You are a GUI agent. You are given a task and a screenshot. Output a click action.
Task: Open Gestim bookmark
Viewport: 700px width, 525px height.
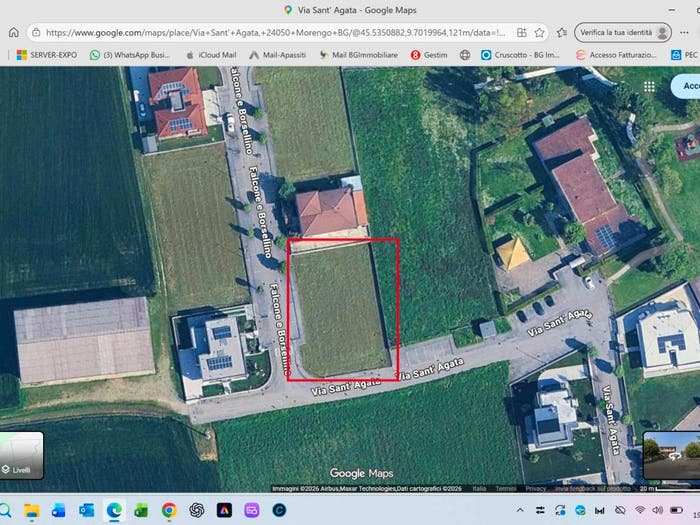[429, 55]
